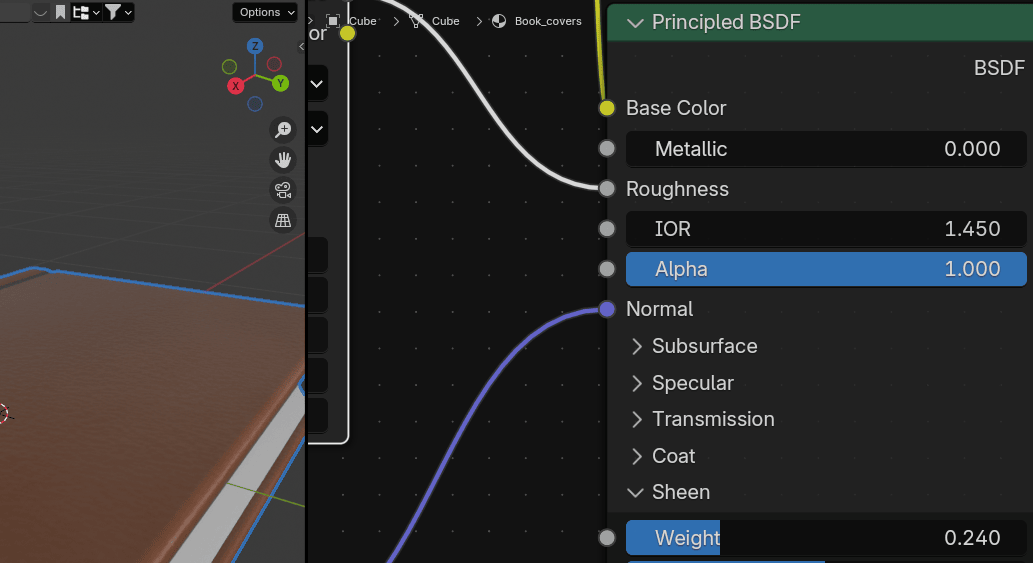
Task: Click the green Y axis on the gizmo
Action: 281,83
